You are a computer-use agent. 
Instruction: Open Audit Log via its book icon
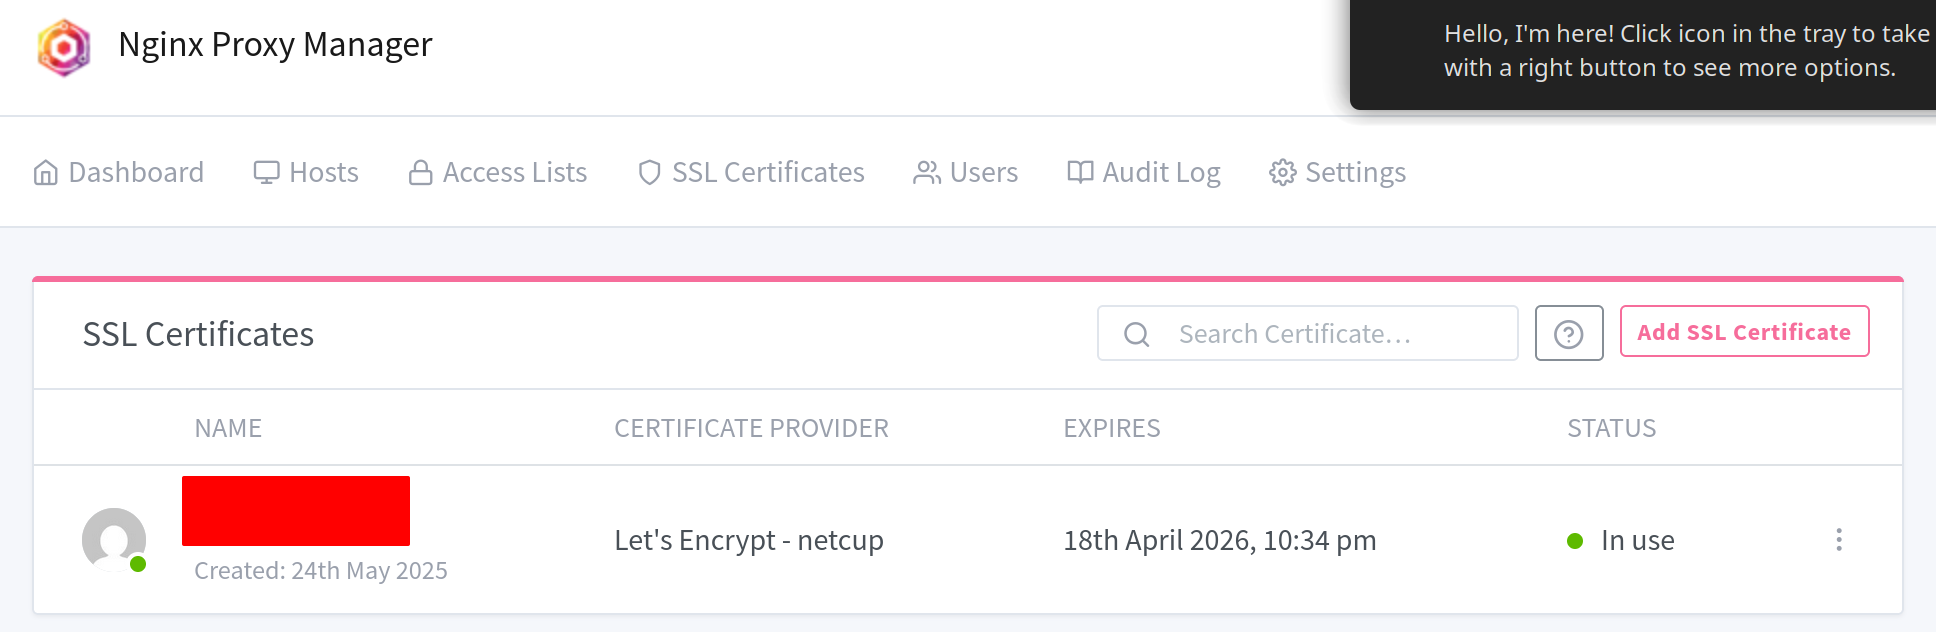[1080, 172]
